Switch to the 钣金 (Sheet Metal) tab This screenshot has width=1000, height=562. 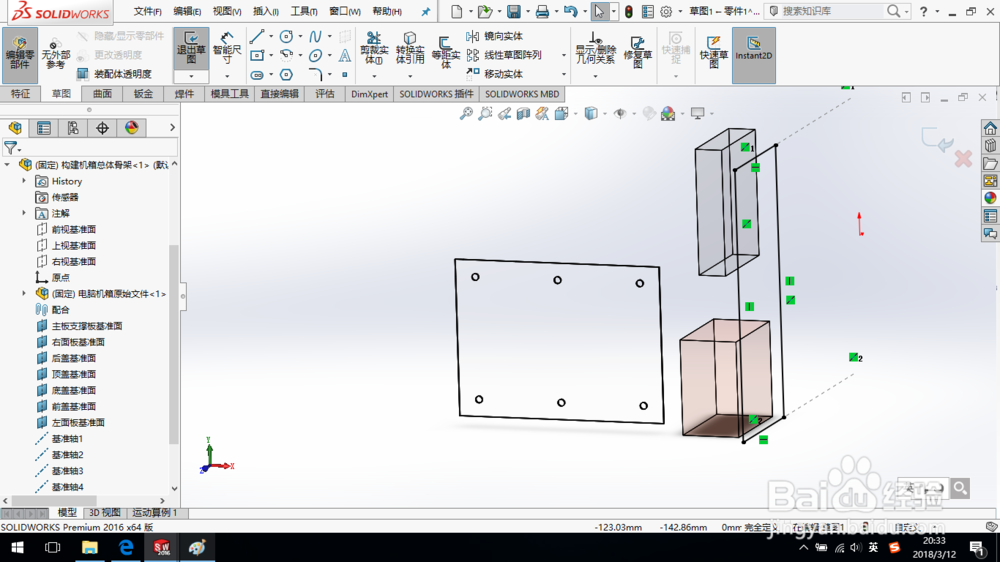tap(143, 94)
